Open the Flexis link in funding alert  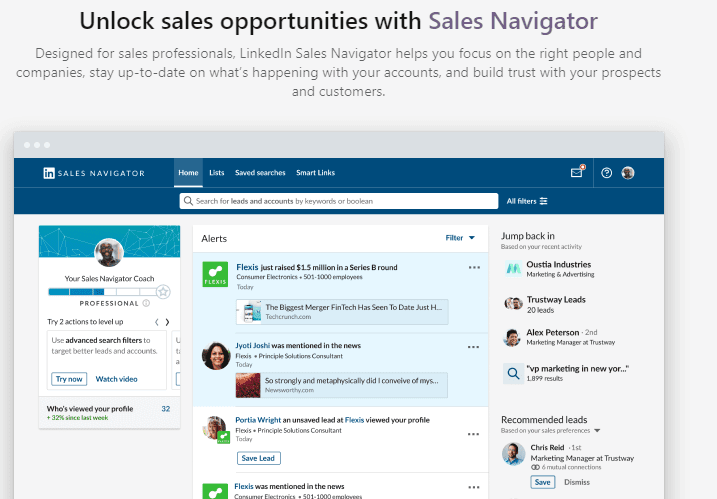pos(247,267)
